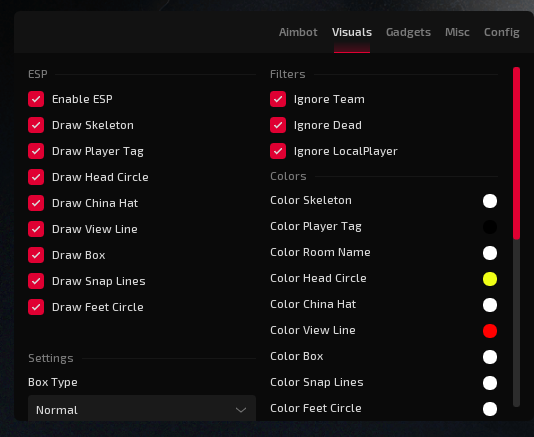Click the black Color Player Tag swatch
534x437 pixels.
[x=490, y=227]
